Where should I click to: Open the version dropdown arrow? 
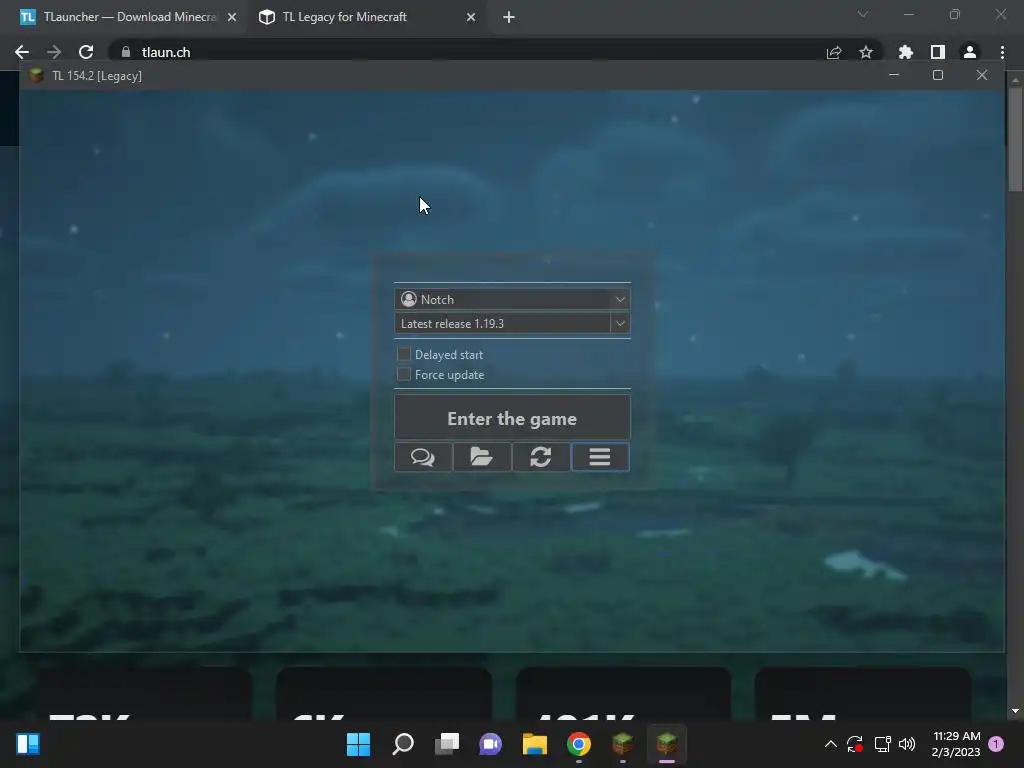tap(620, 323)
